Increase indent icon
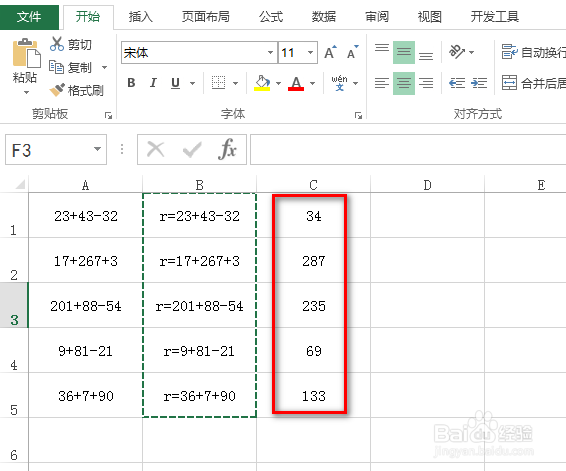The width and height of the screenshot is (566, 471). (479, 83)
